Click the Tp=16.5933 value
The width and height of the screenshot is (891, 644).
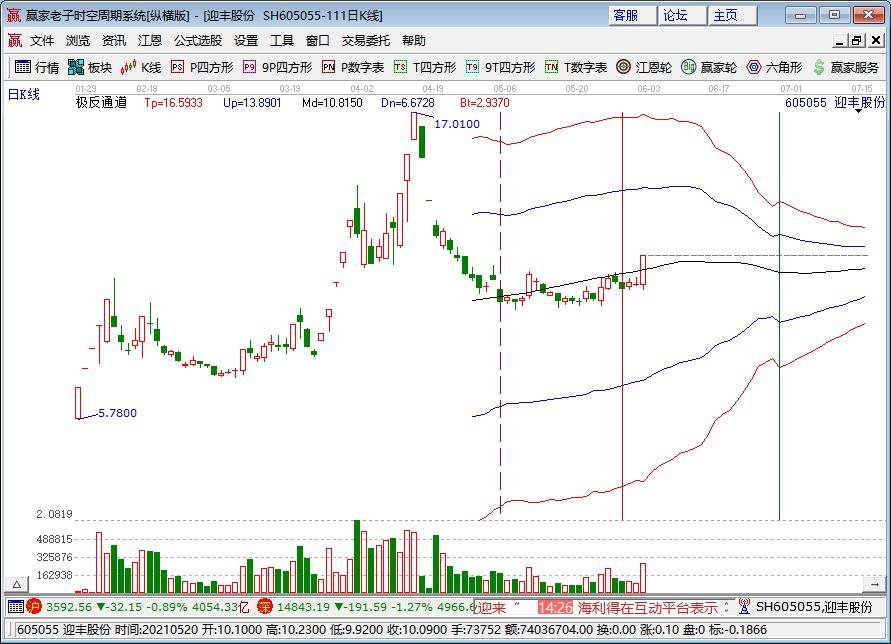click(x=173, y=103)
